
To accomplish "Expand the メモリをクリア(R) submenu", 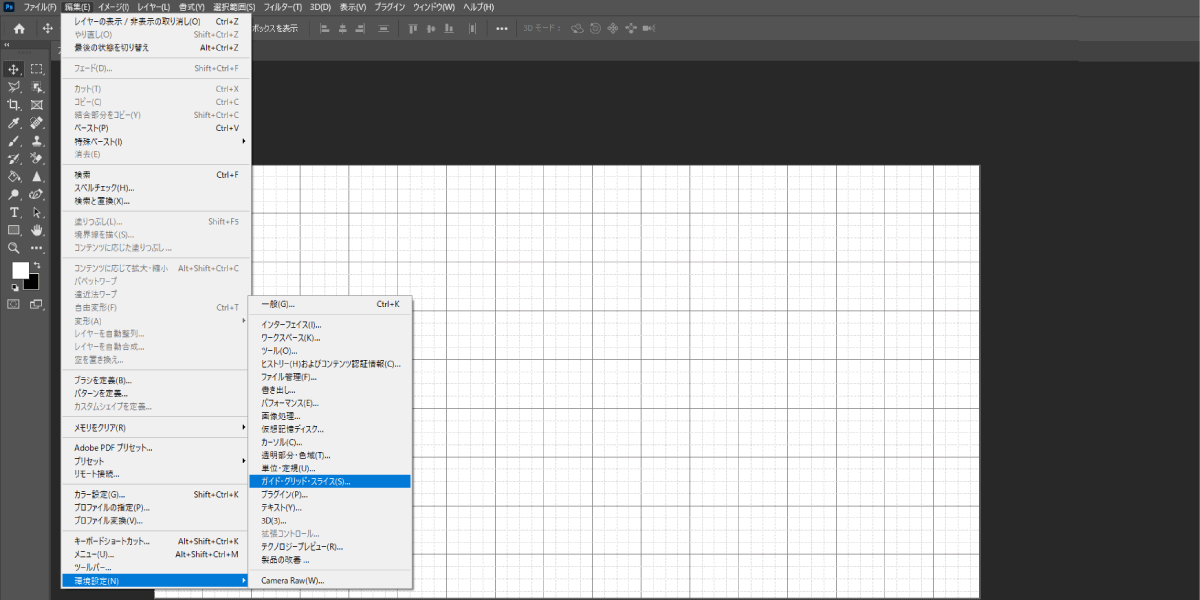I will pyautogui.click(x=156, y=427).
